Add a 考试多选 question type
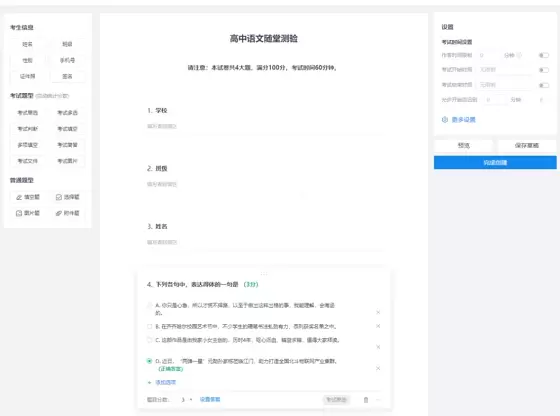560x416 pixels. pyautogui.click(x=68, y=113)
